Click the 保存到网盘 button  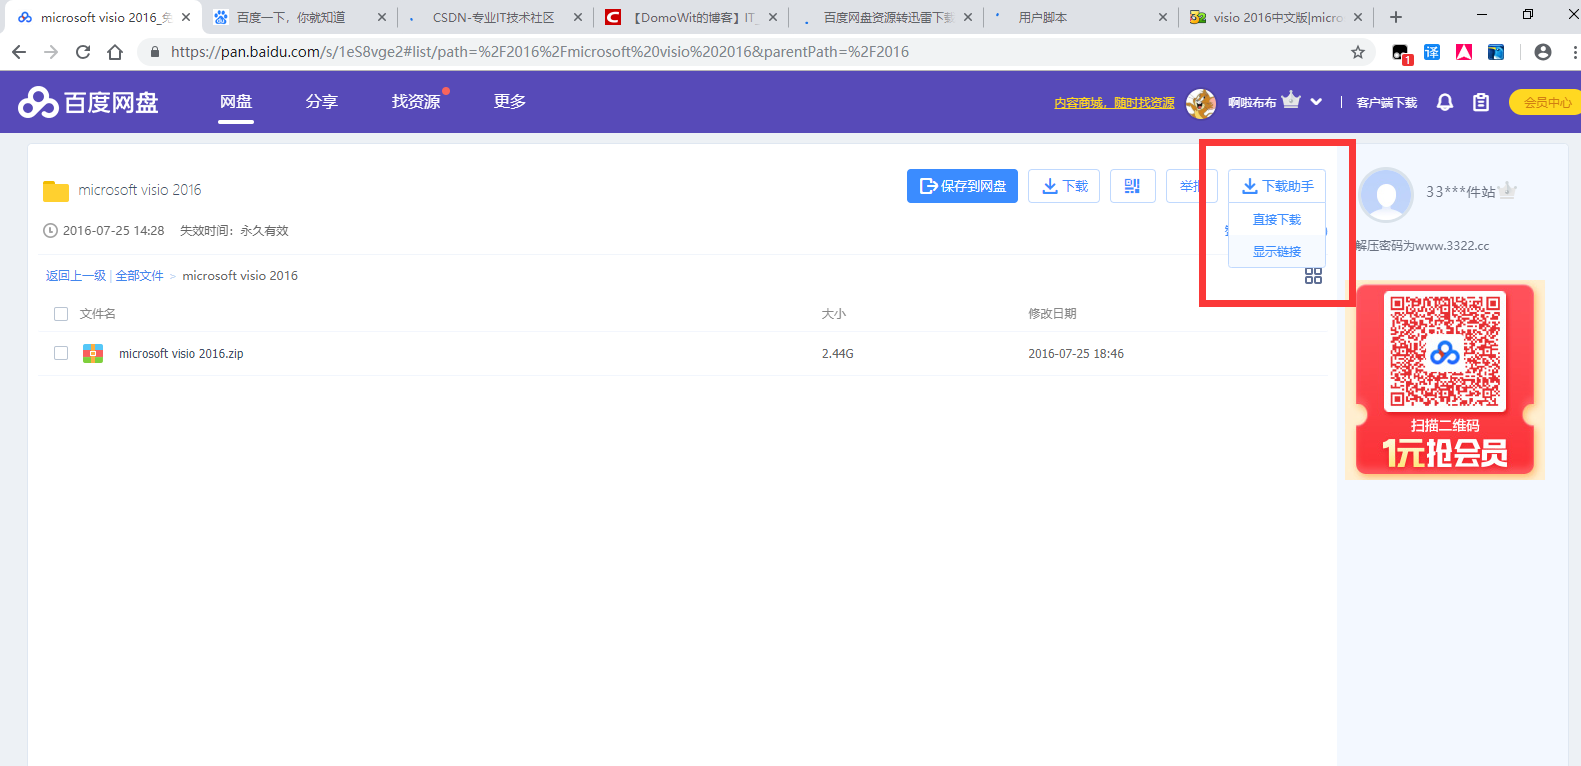[x=962, y=186]
